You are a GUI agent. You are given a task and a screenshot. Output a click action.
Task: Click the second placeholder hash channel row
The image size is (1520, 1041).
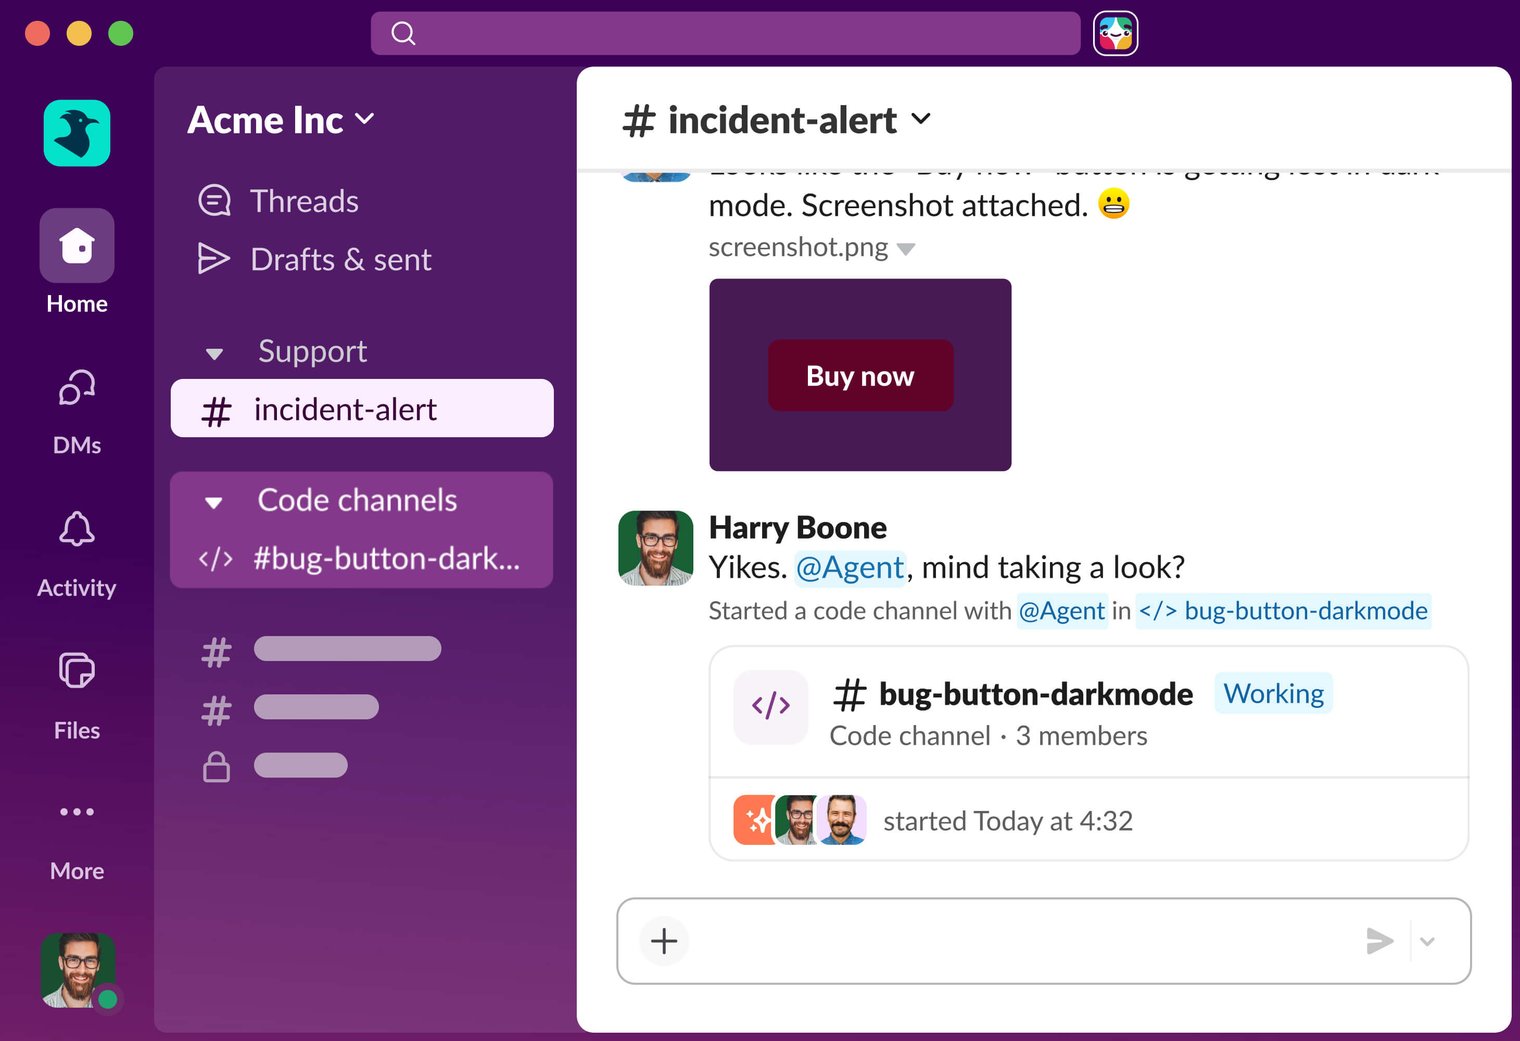pyautogui.click(x=290, y=708)
